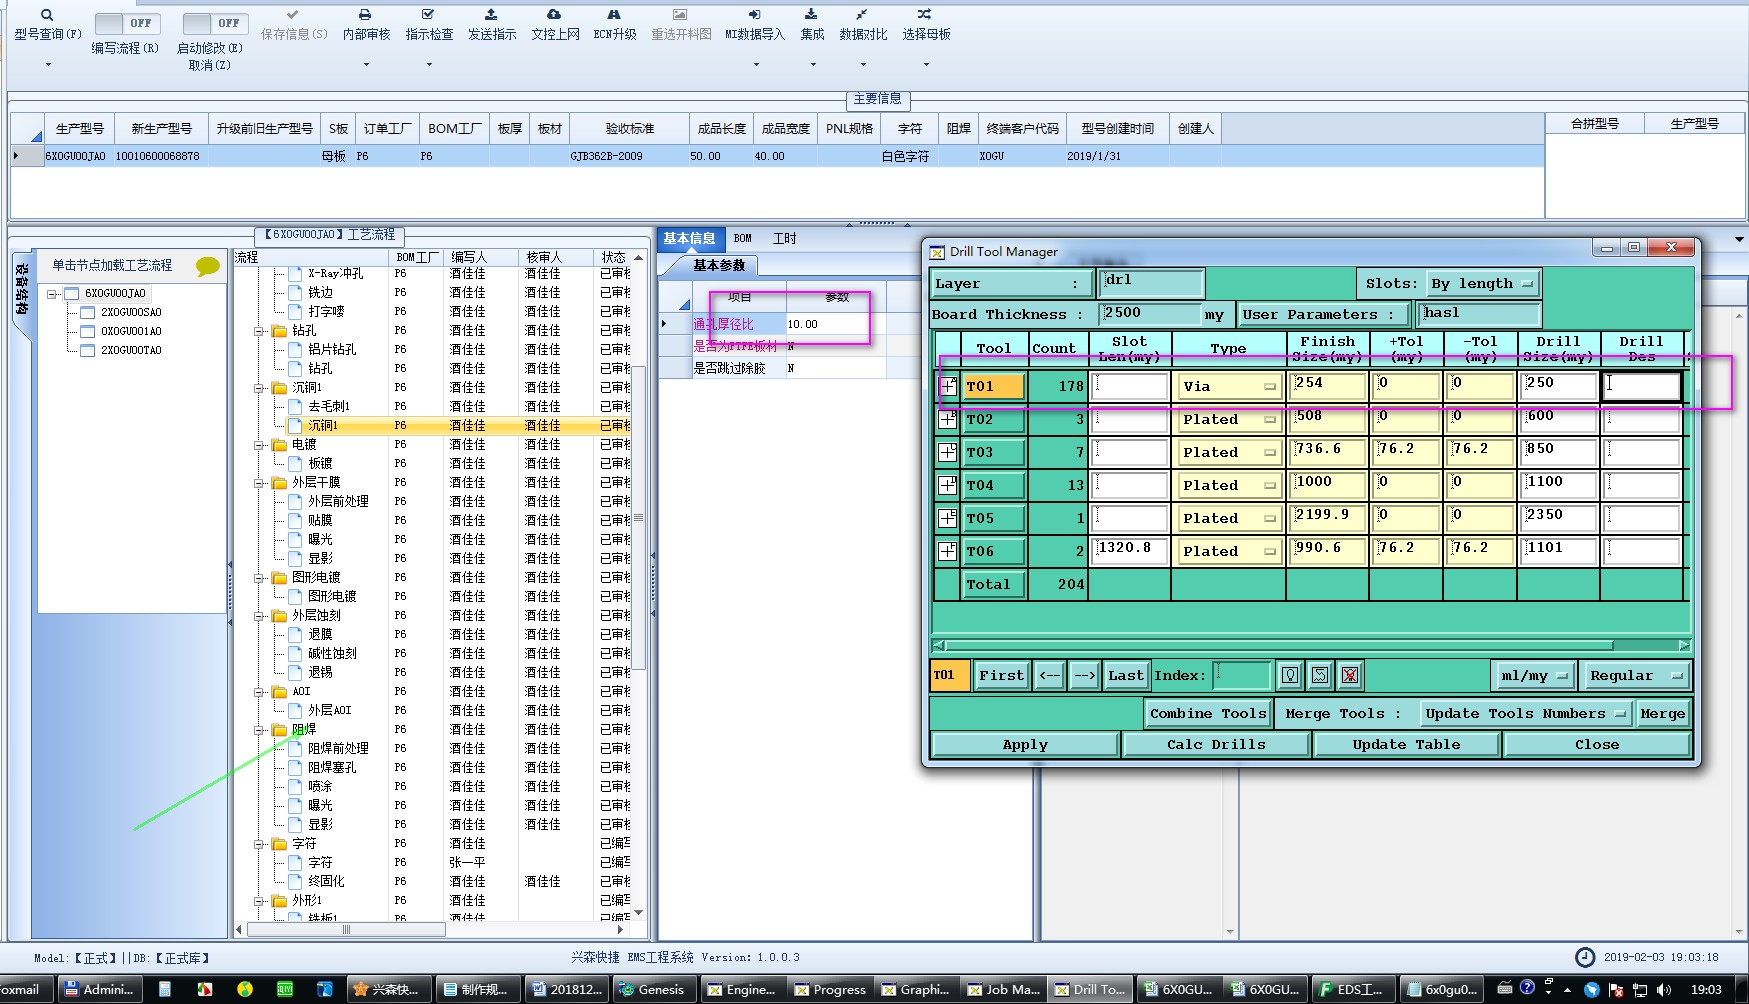Click the Last navigation button
Image resolution: width=1749 pixels, height=1004 pixels.
(x=1125, y=675)
